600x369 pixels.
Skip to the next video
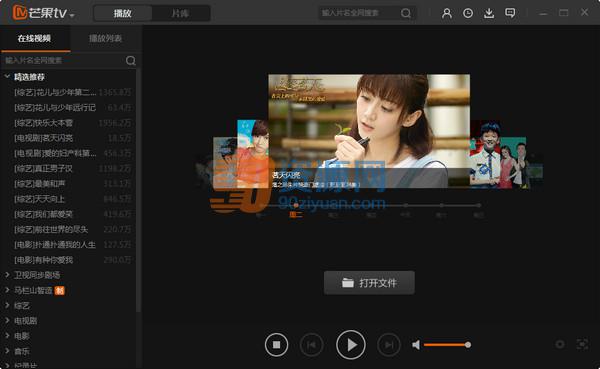tap(389, 345)
